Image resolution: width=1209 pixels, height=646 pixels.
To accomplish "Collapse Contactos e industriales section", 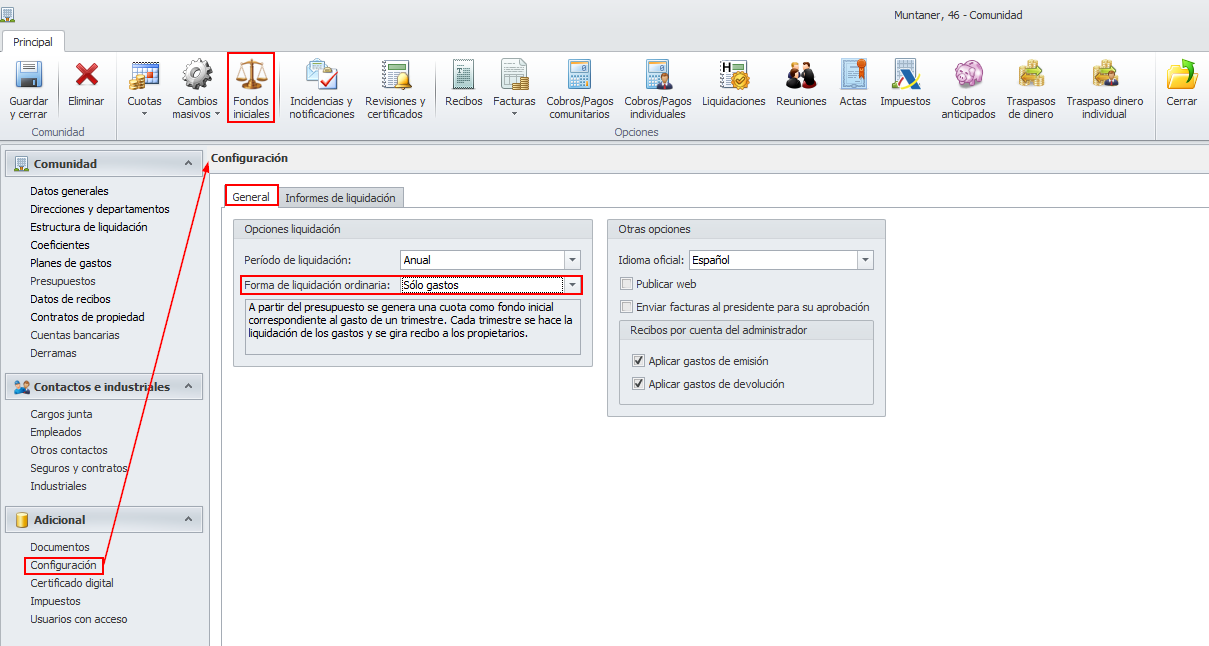I will (x=187, y=386).
